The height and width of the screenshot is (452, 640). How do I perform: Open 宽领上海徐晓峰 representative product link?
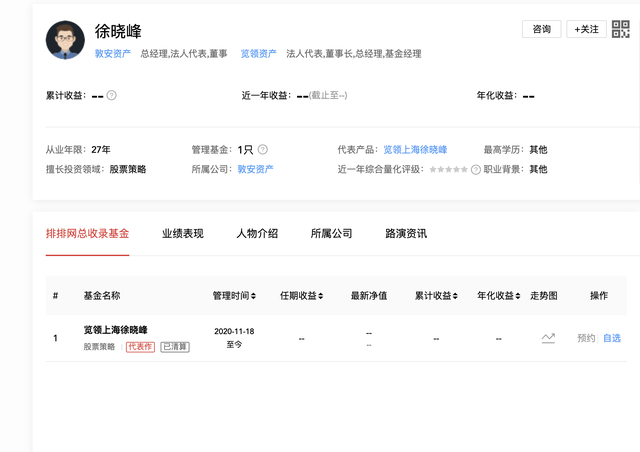(415, 149)
